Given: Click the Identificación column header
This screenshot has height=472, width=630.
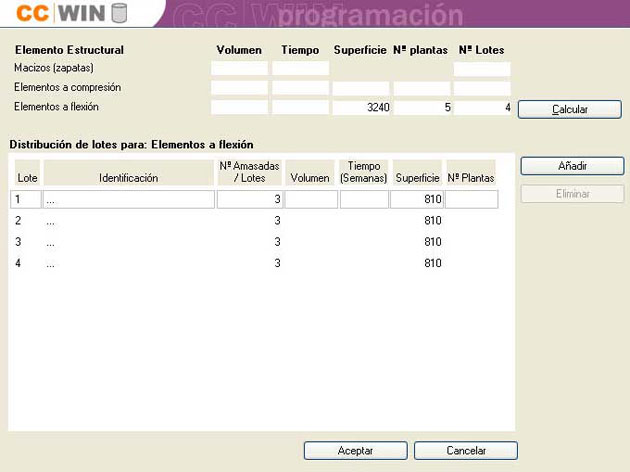Looking at the screenshot, I should 129,177.
